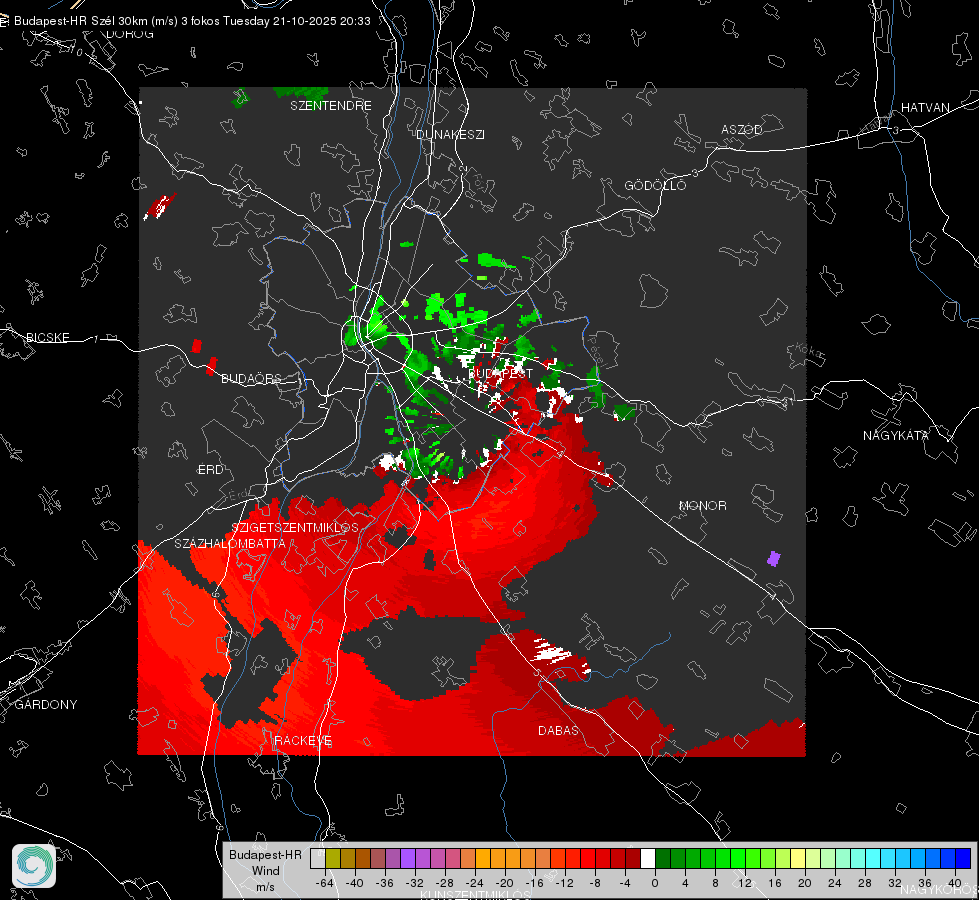Click the -12 legend scale value
The height and width of the screenshot is (900, 979).
[564, 883]
